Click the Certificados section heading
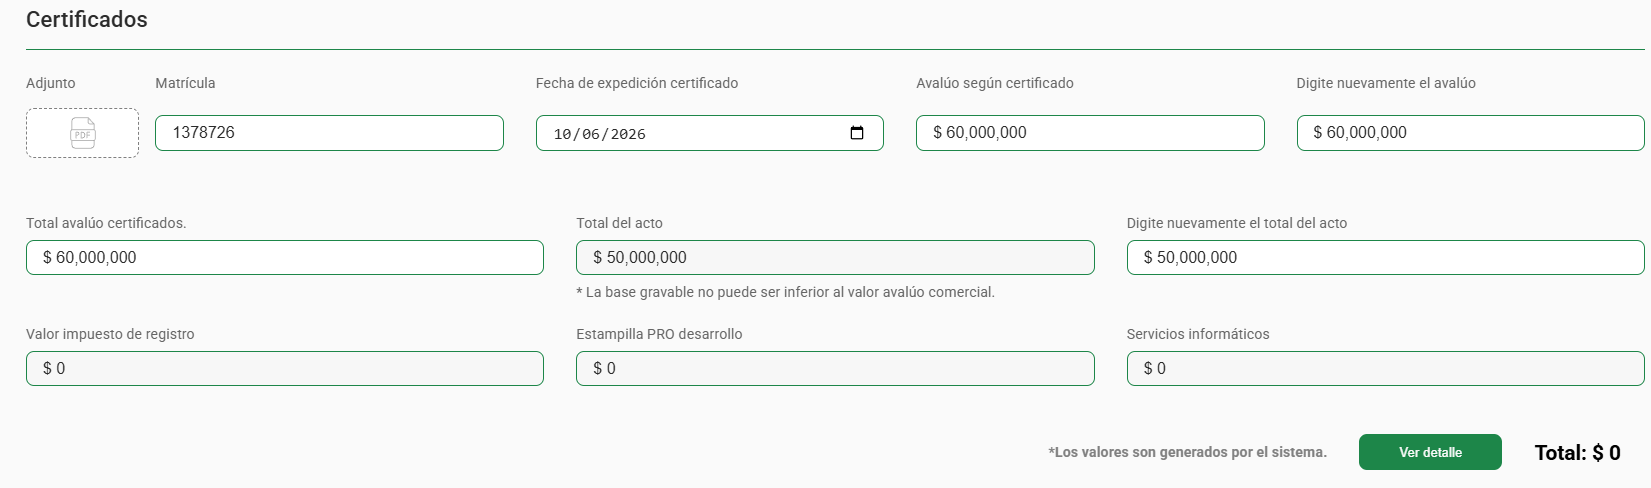The height and width of the screenshot is (488, 1651). (x=87, y=19)
